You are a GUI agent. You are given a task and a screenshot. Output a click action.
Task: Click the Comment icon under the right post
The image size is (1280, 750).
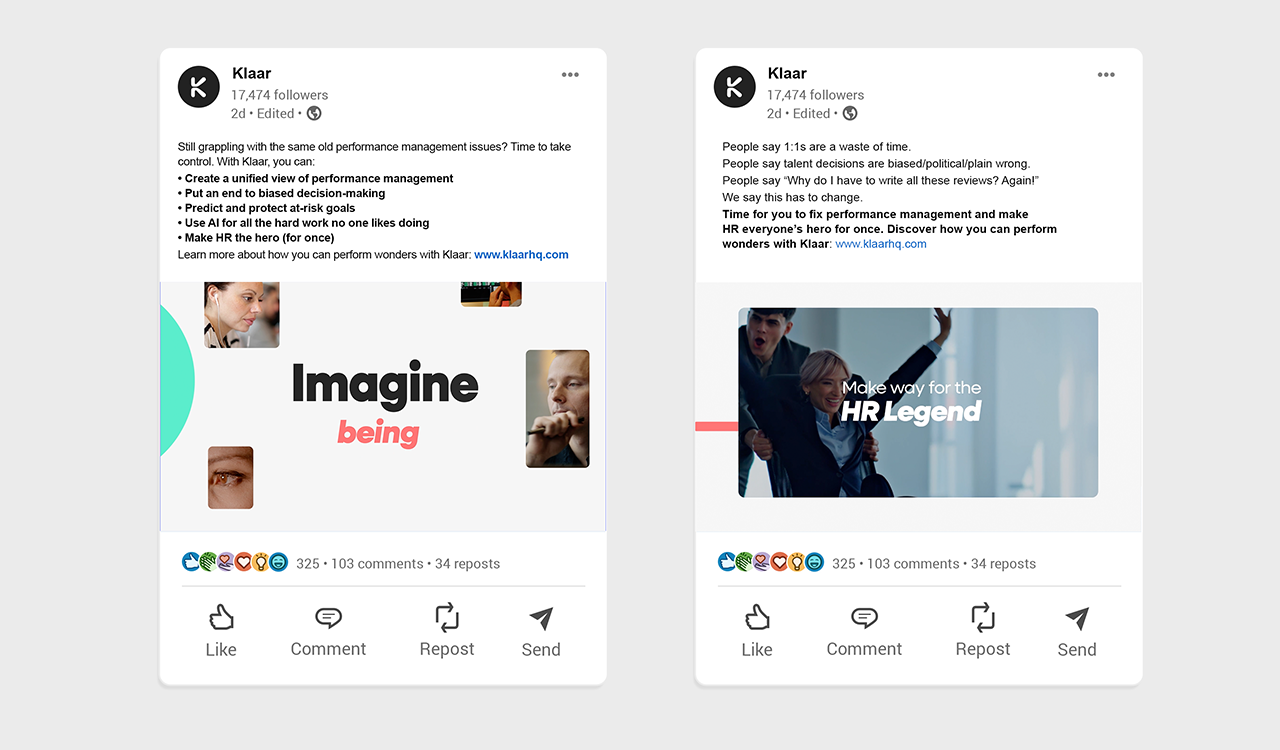tap(864, 617)
